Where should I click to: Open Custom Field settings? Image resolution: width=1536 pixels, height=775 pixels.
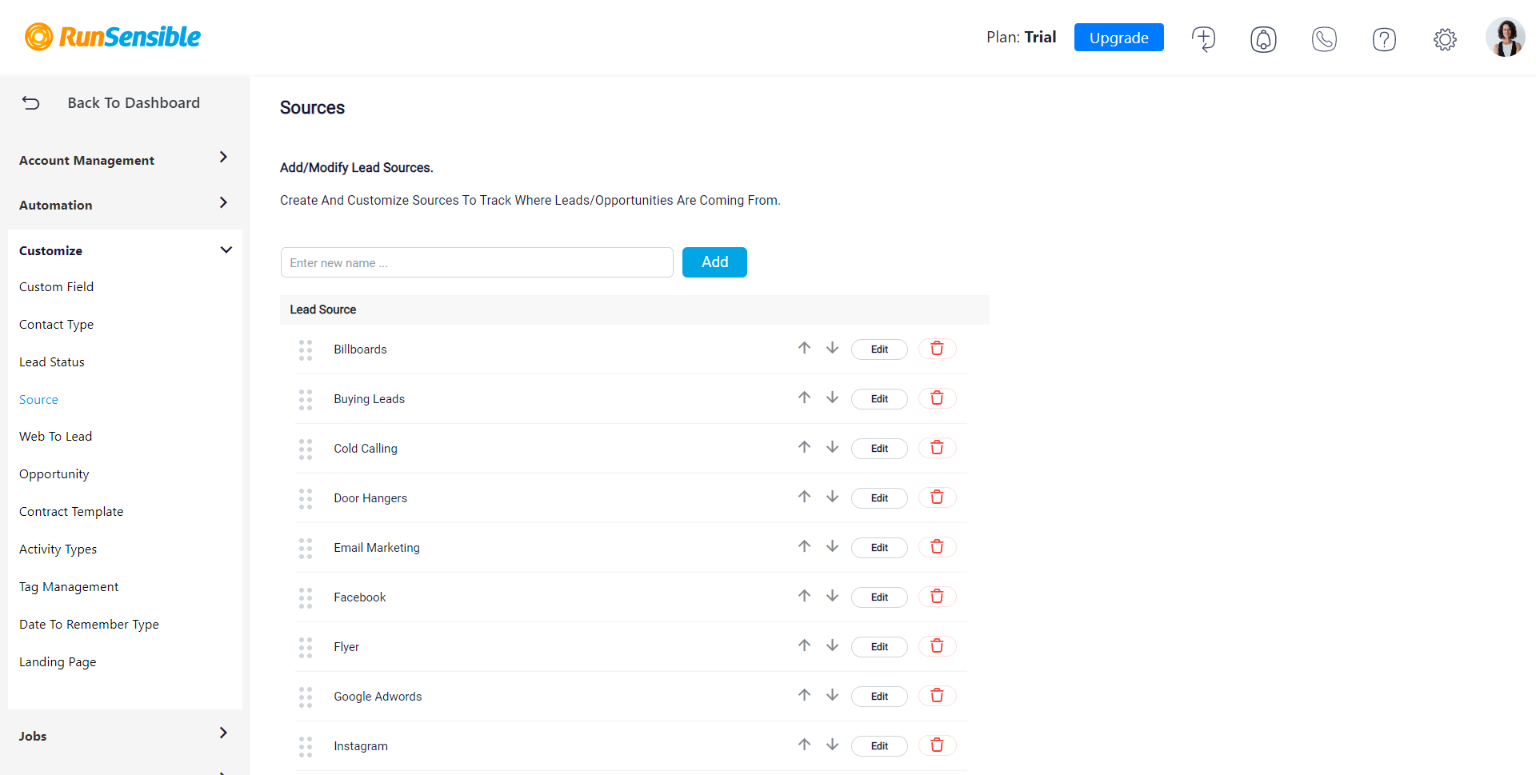pyautogui.click(x=56, y=287)
